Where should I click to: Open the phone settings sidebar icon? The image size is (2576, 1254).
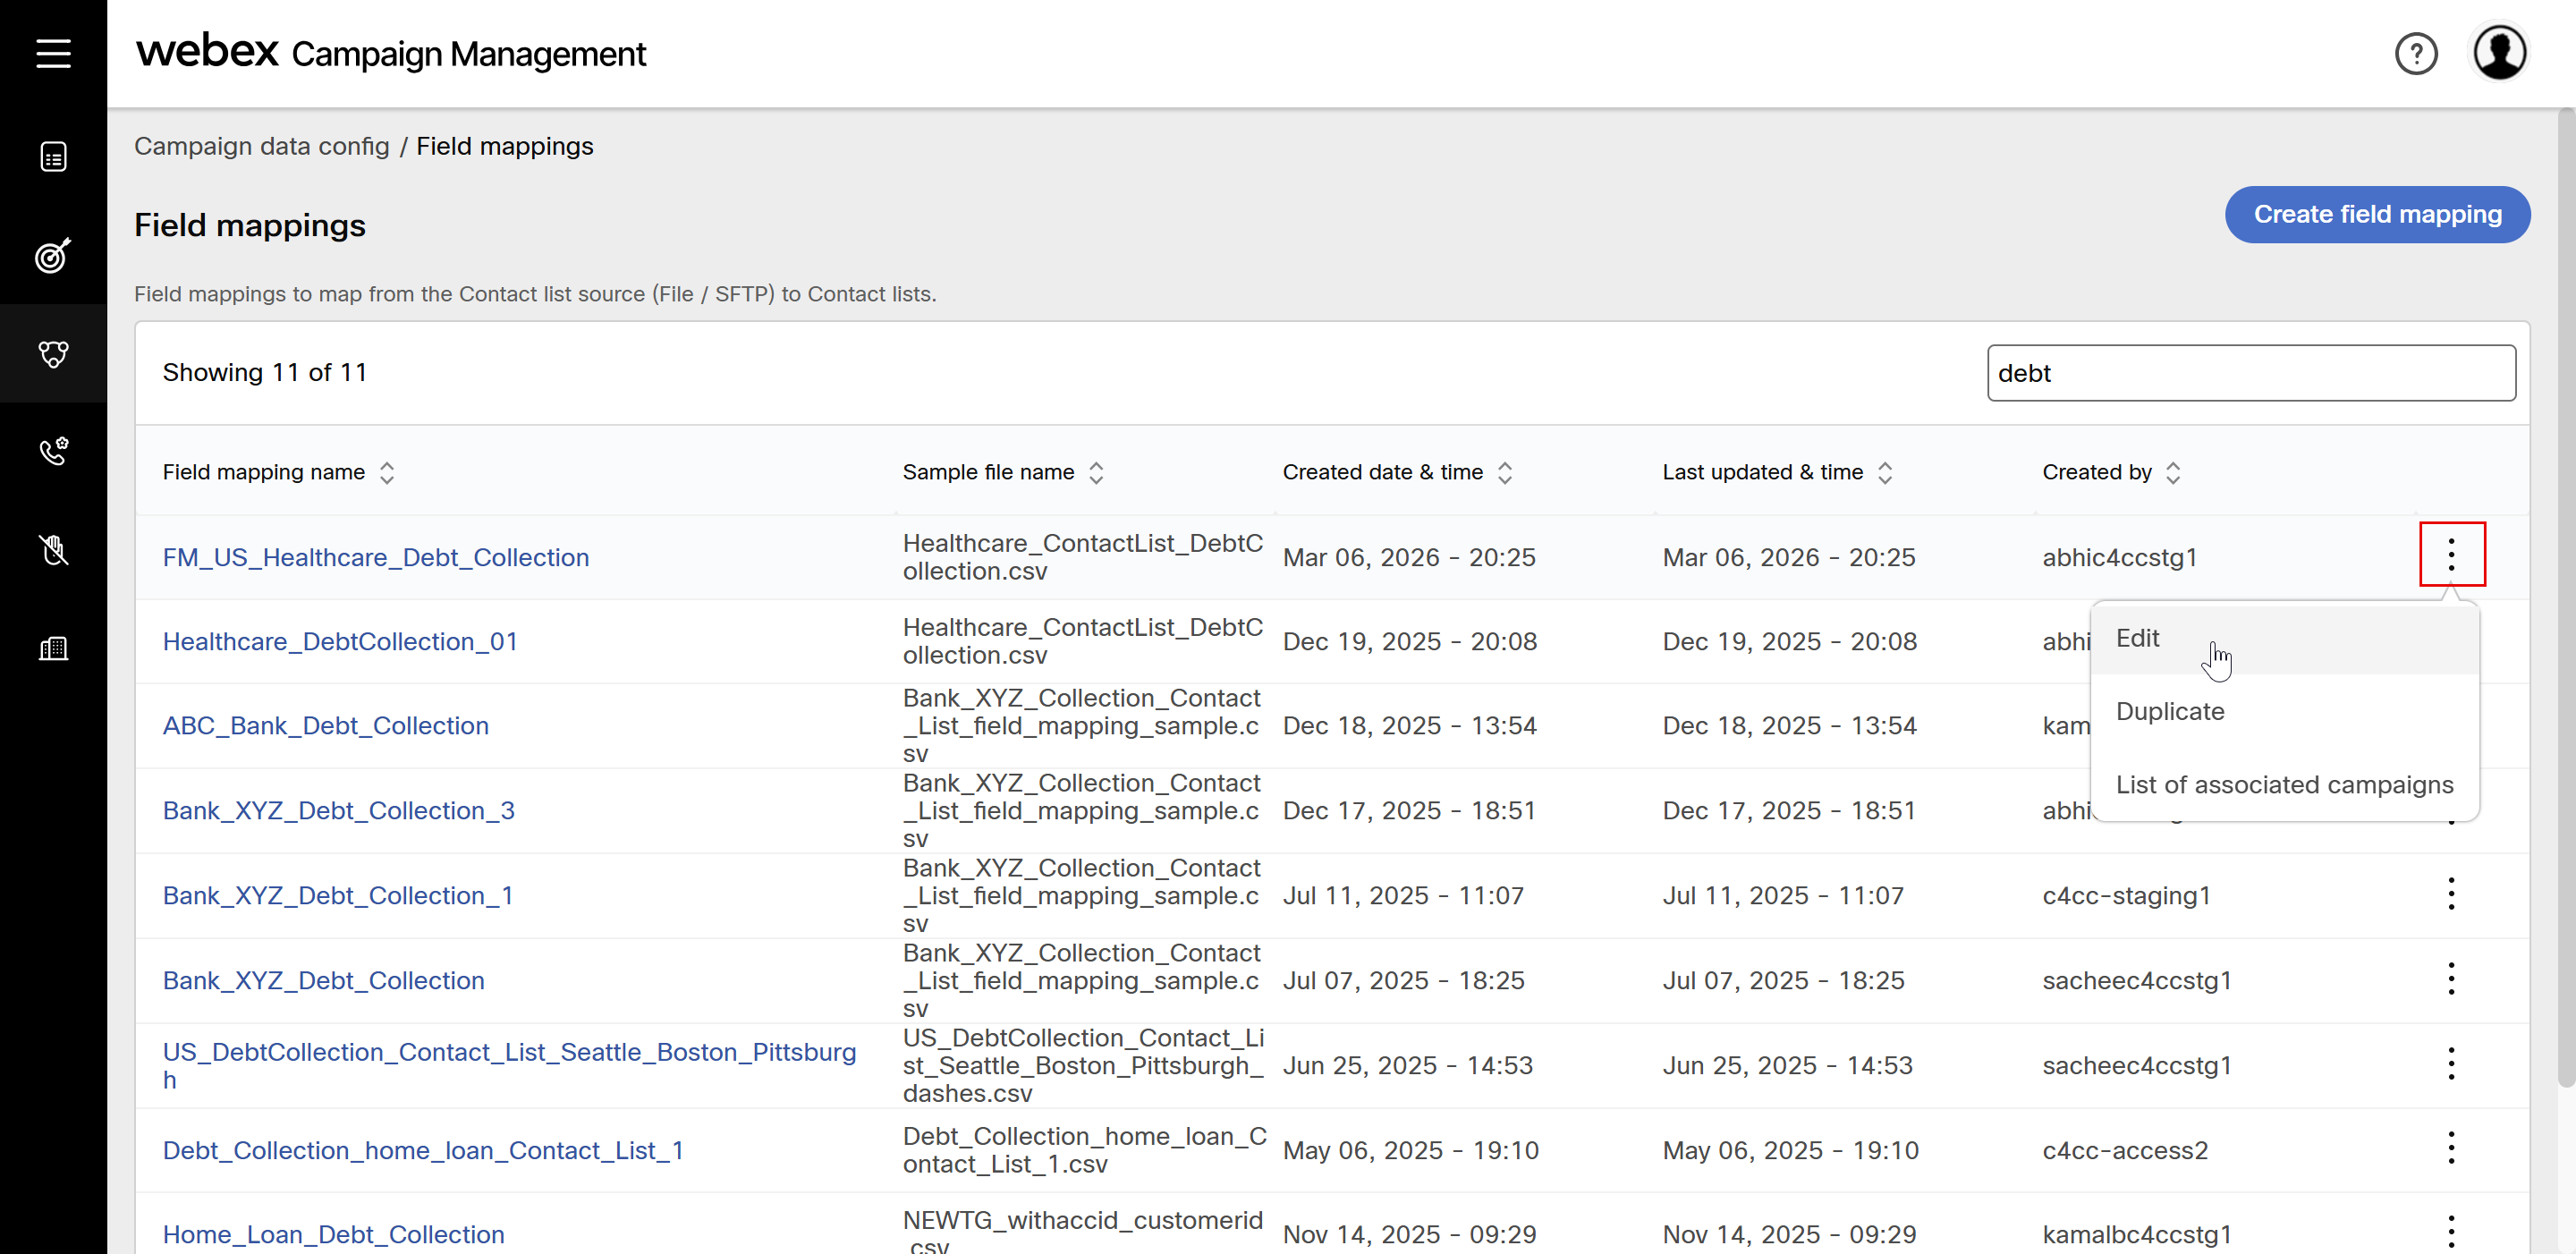tap(53, 451)
